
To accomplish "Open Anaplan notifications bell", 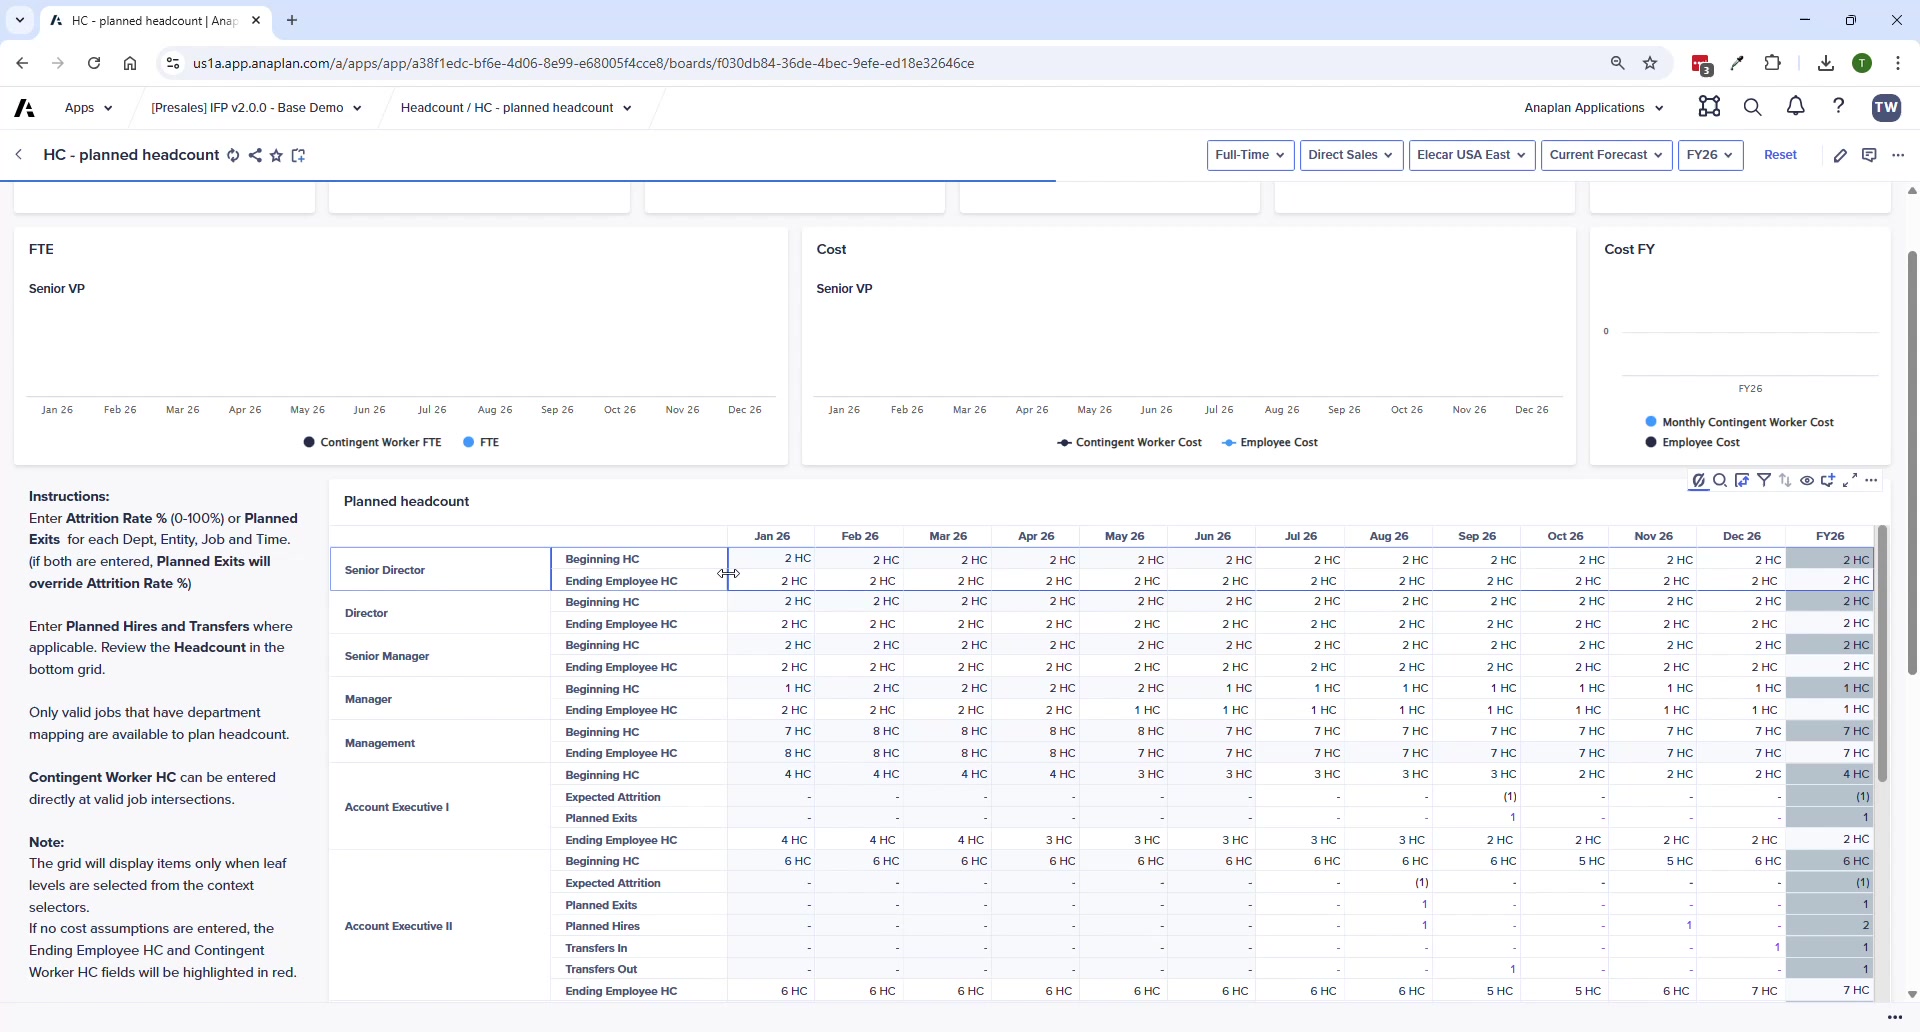I will pyautogui.click(x=1795, y=107).
